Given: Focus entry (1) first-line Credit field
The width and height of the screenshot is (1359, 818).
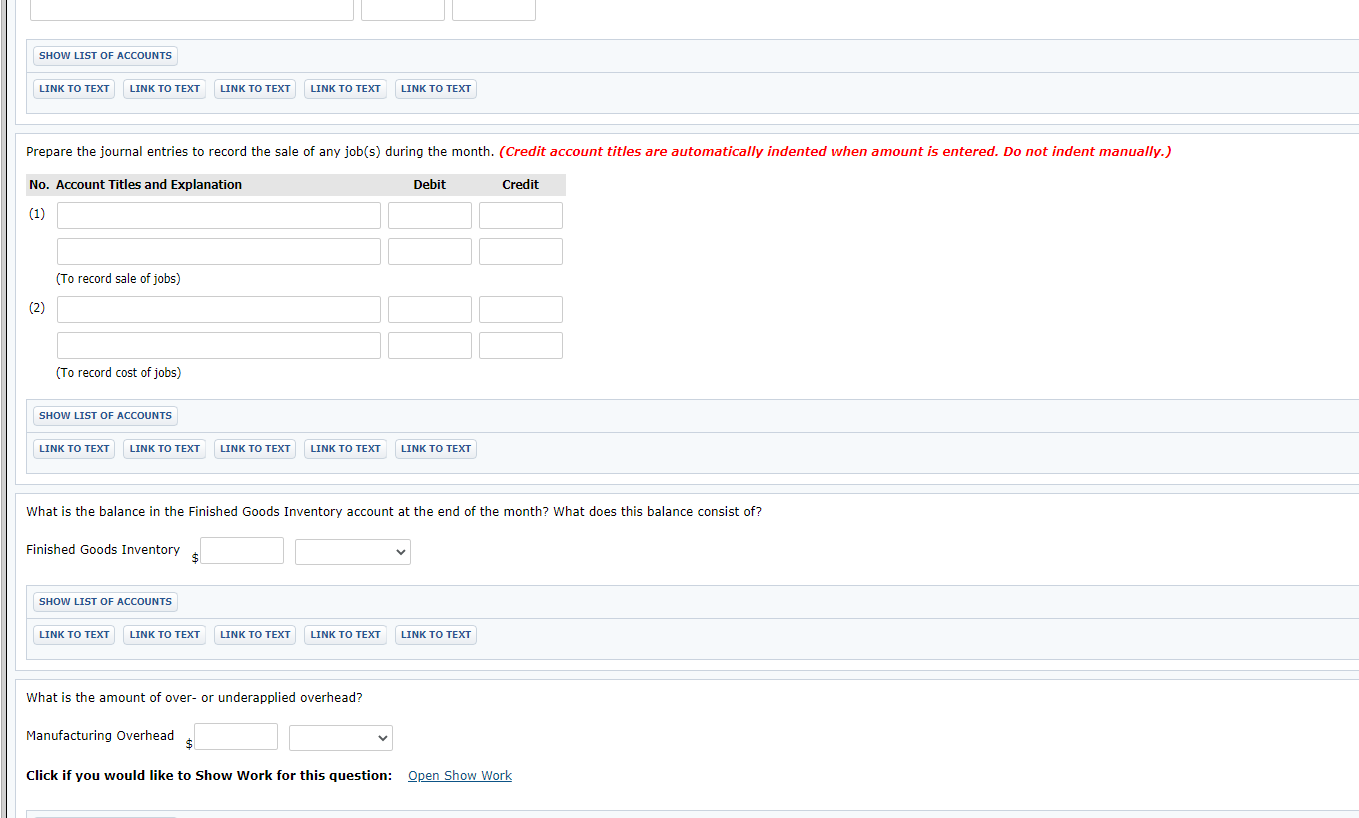Looking at the screenshot, I should [521, 216].
